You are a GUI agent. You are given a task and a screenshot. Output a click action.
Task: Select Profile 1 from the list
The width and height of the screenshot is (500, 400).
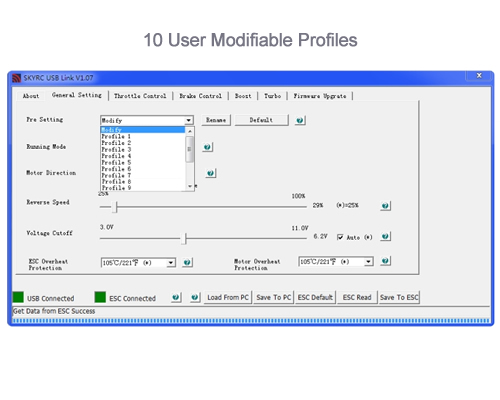pyautogui.click(x=143, y=136)
